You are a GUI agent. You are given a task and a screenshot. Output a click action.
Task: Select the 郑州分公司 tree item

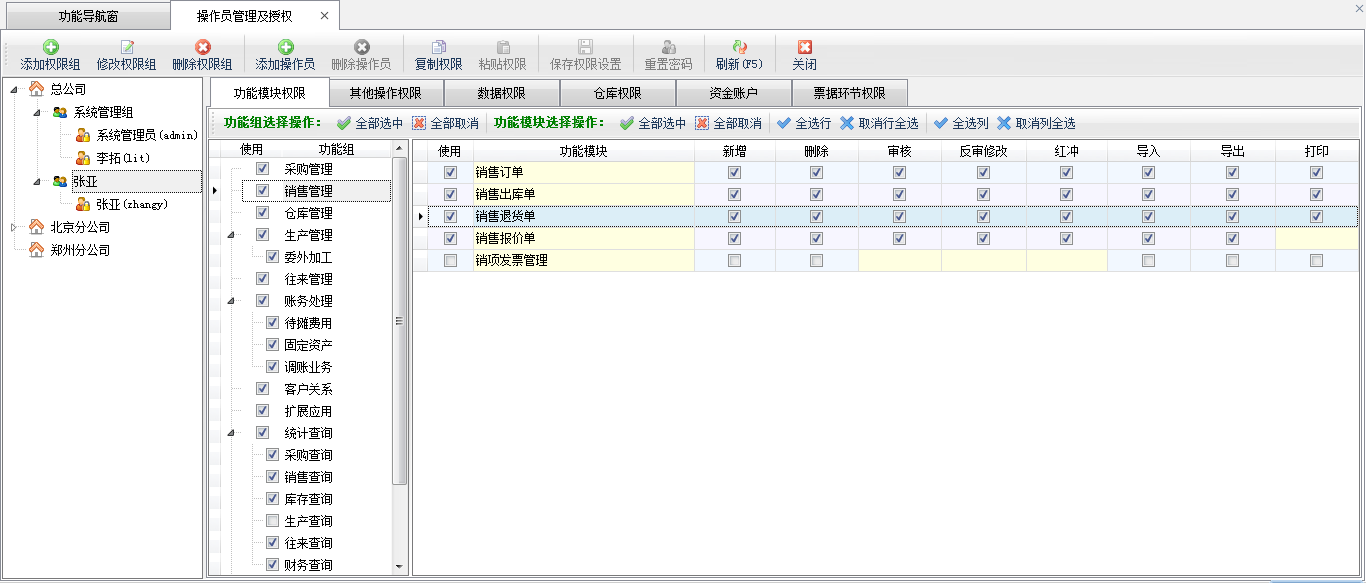pos(80,250)
